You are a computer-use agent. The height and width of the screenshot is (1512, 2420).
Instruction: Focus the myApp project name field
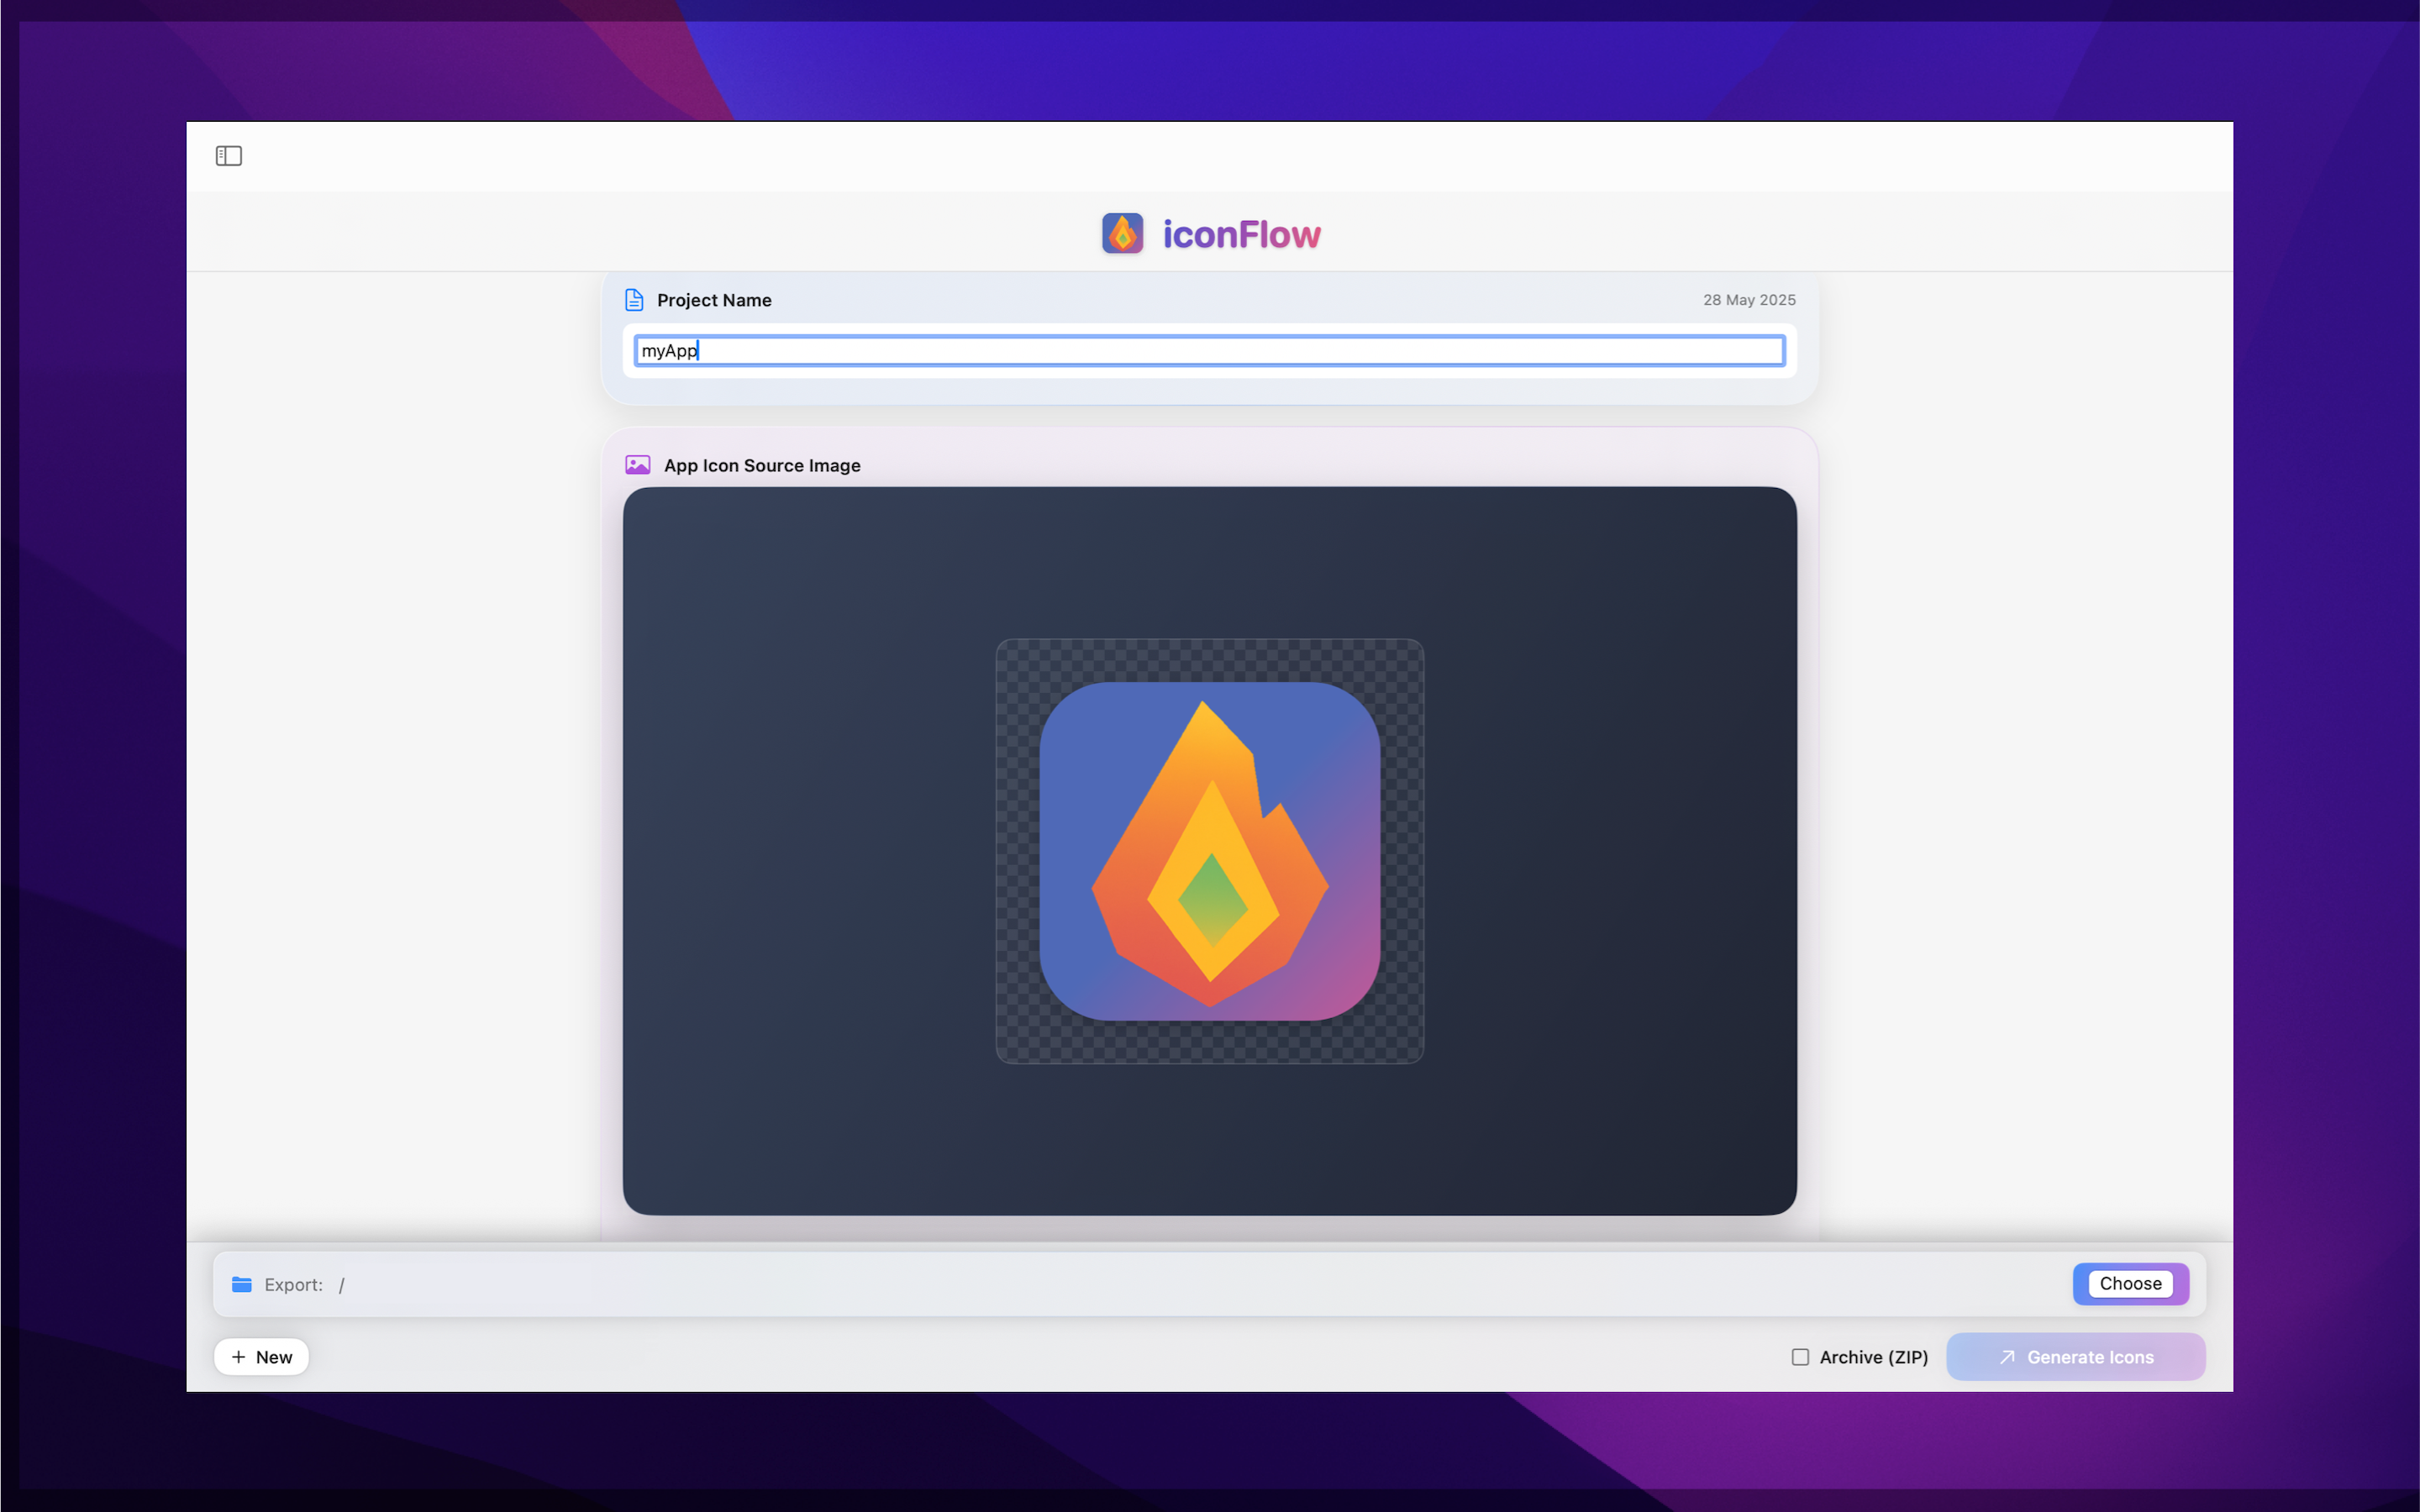1209,350
